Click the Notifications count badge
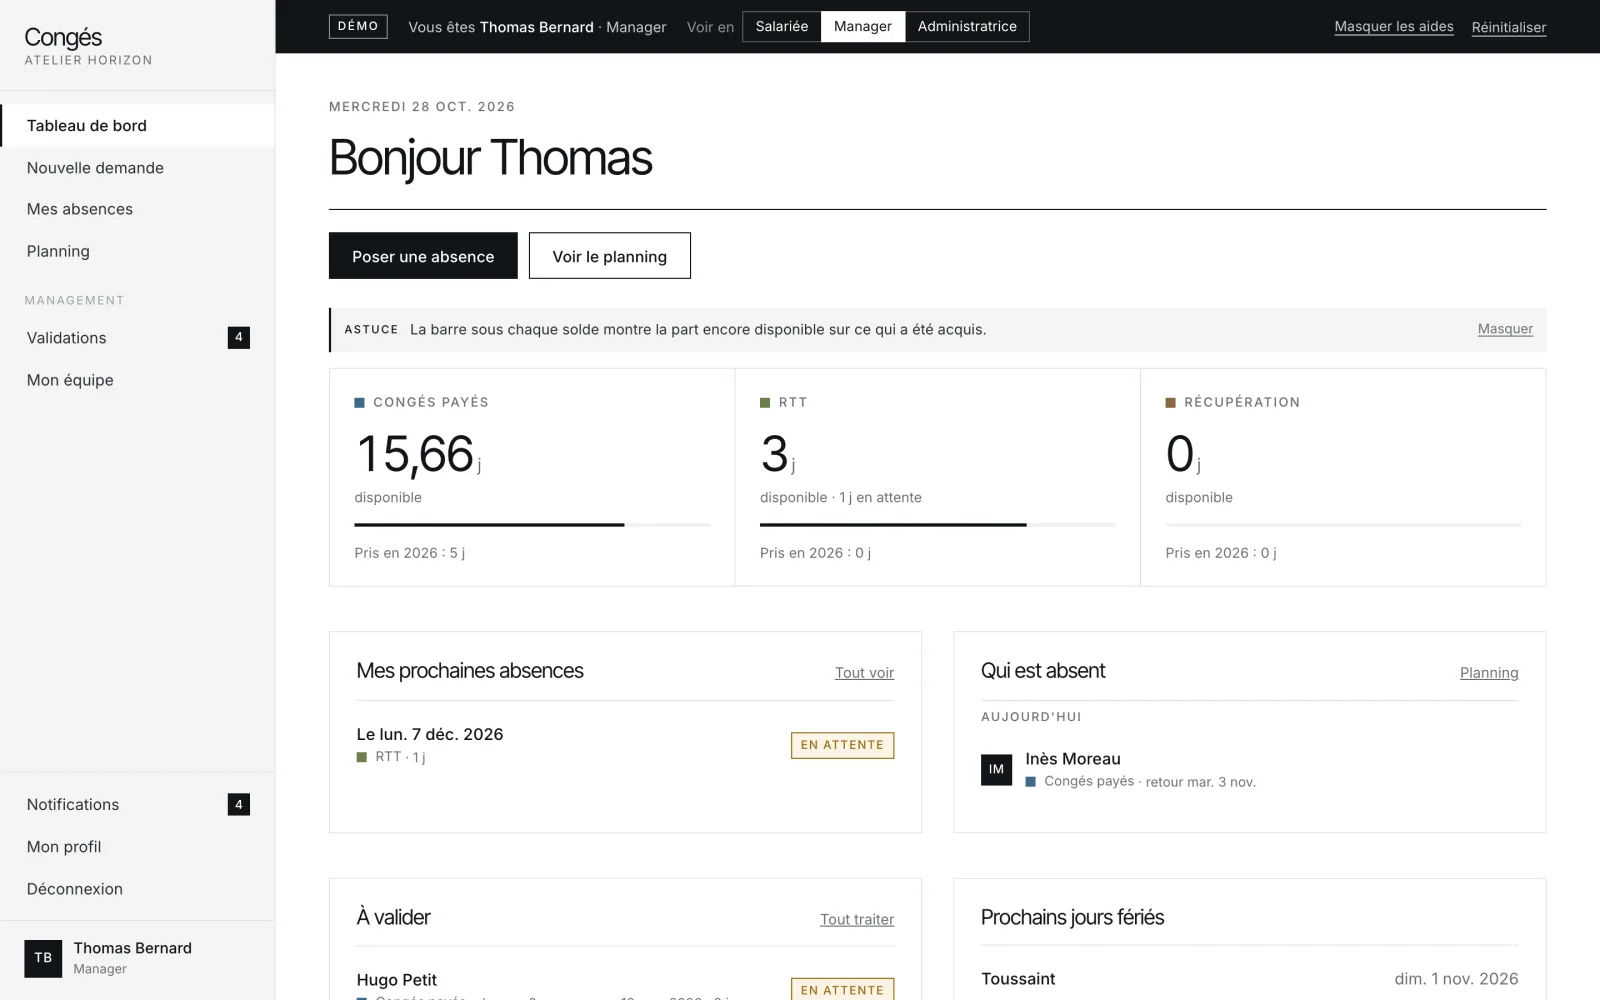The image size is (1600, 1000). (x=238, y=804)
